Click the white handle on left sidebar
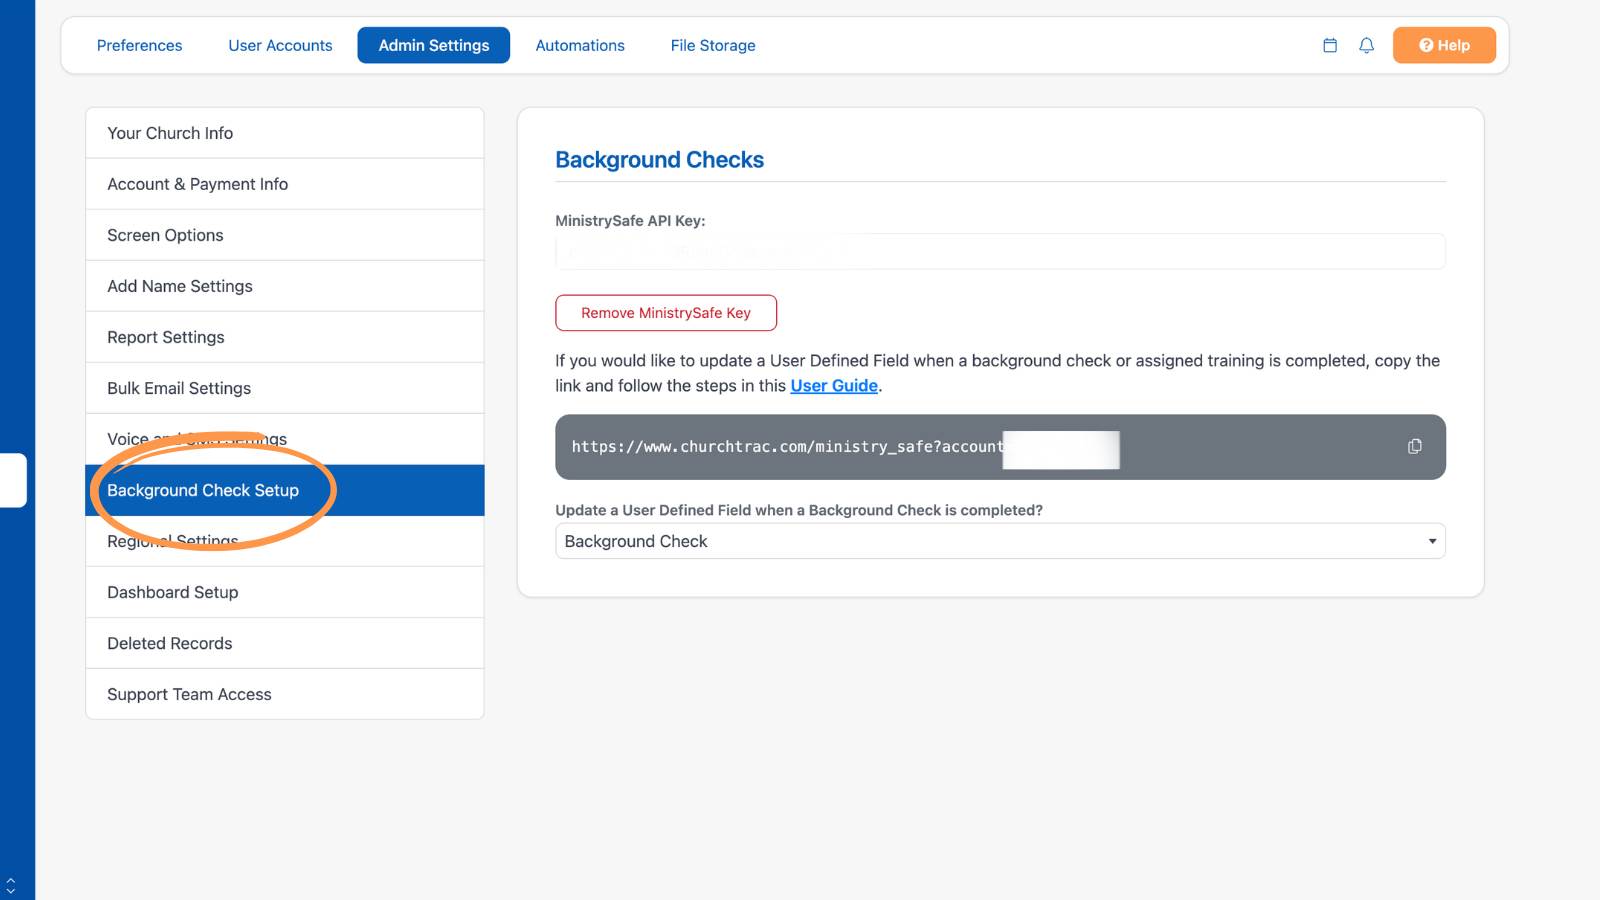 (x=13, y=481)
